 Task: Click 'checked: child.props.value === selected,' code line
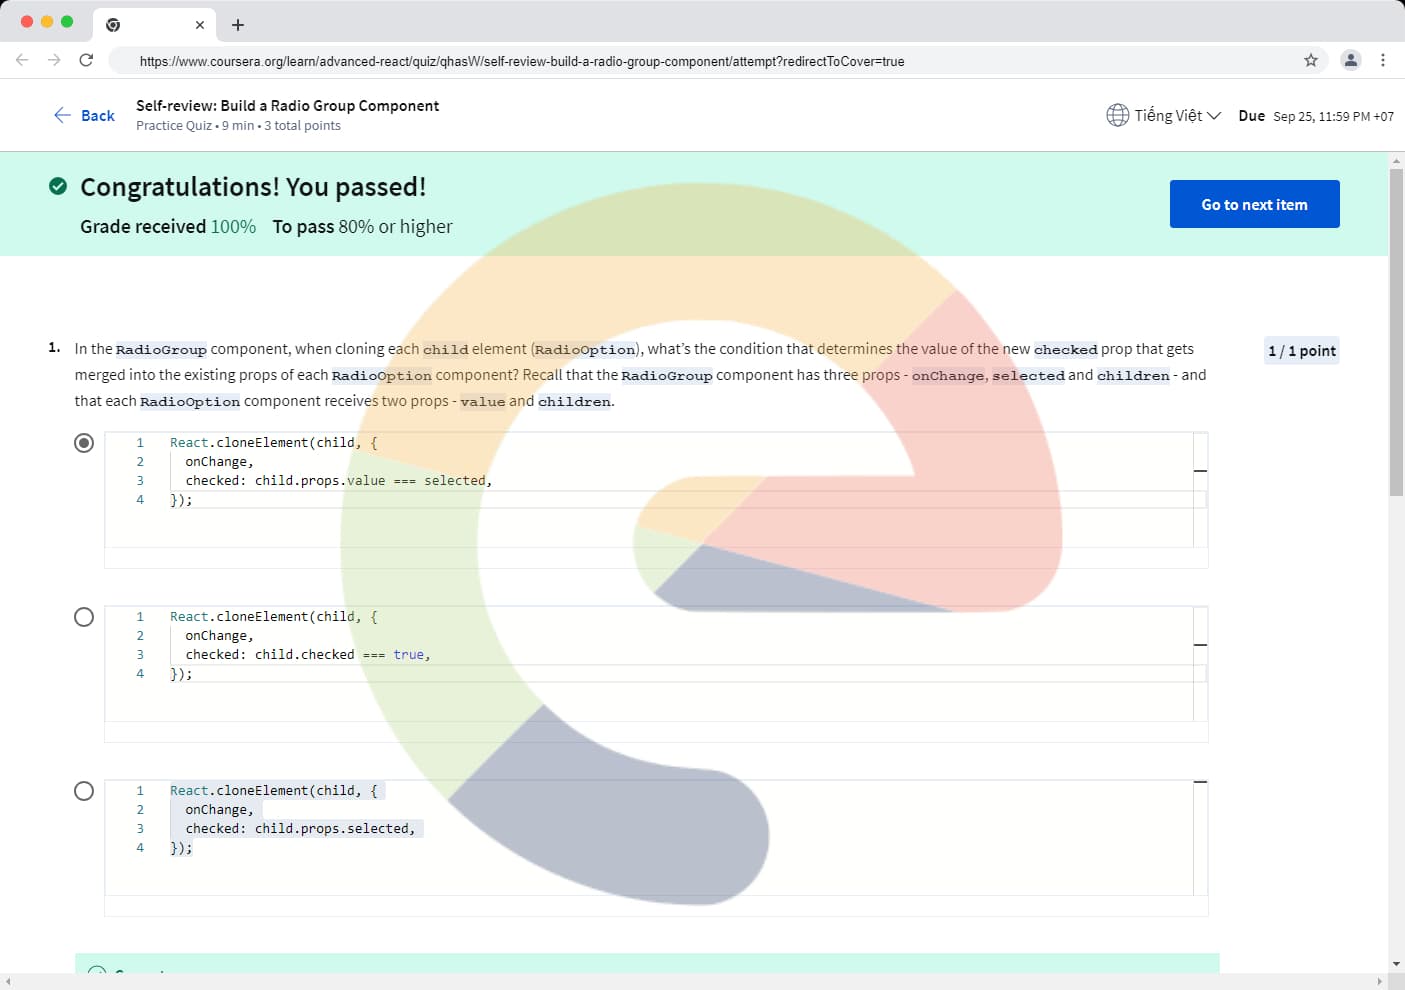pos(338,481)
